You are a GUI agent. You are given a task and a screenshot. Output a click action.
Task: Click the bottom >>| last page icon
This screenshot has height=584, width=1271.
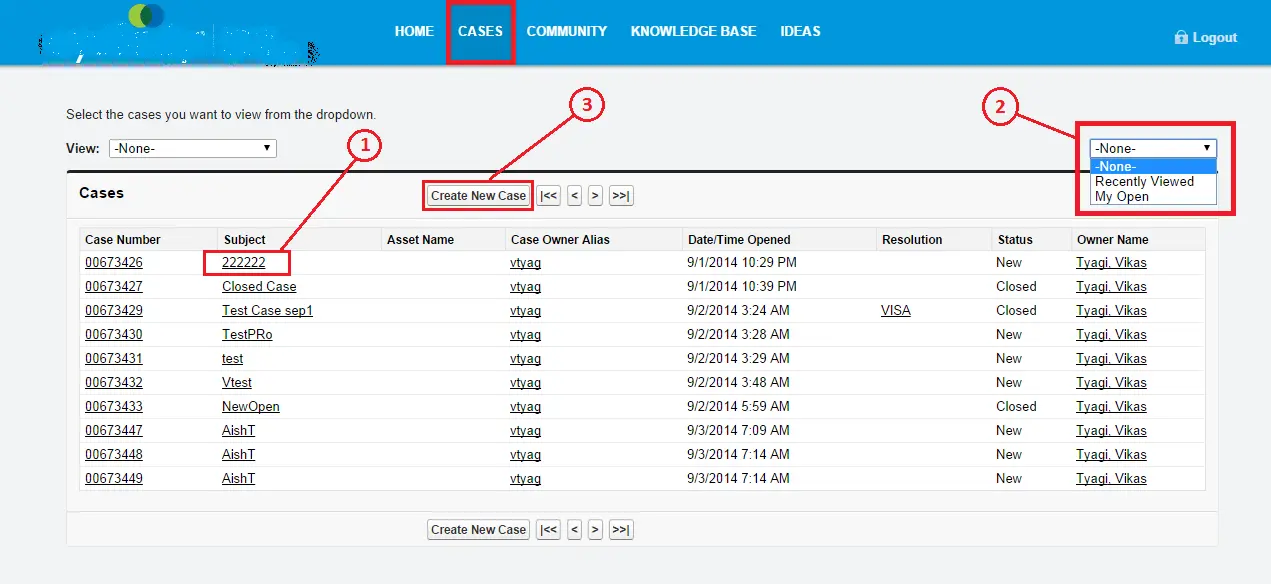click(620, 529)
